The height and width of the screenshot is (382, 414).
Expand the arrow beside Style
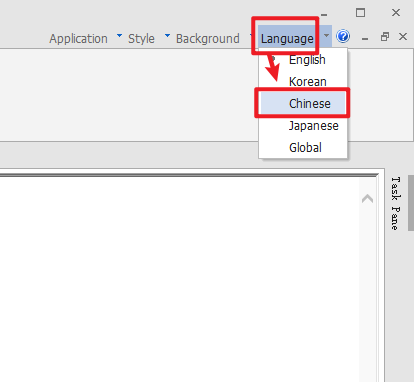click(167, 35)
